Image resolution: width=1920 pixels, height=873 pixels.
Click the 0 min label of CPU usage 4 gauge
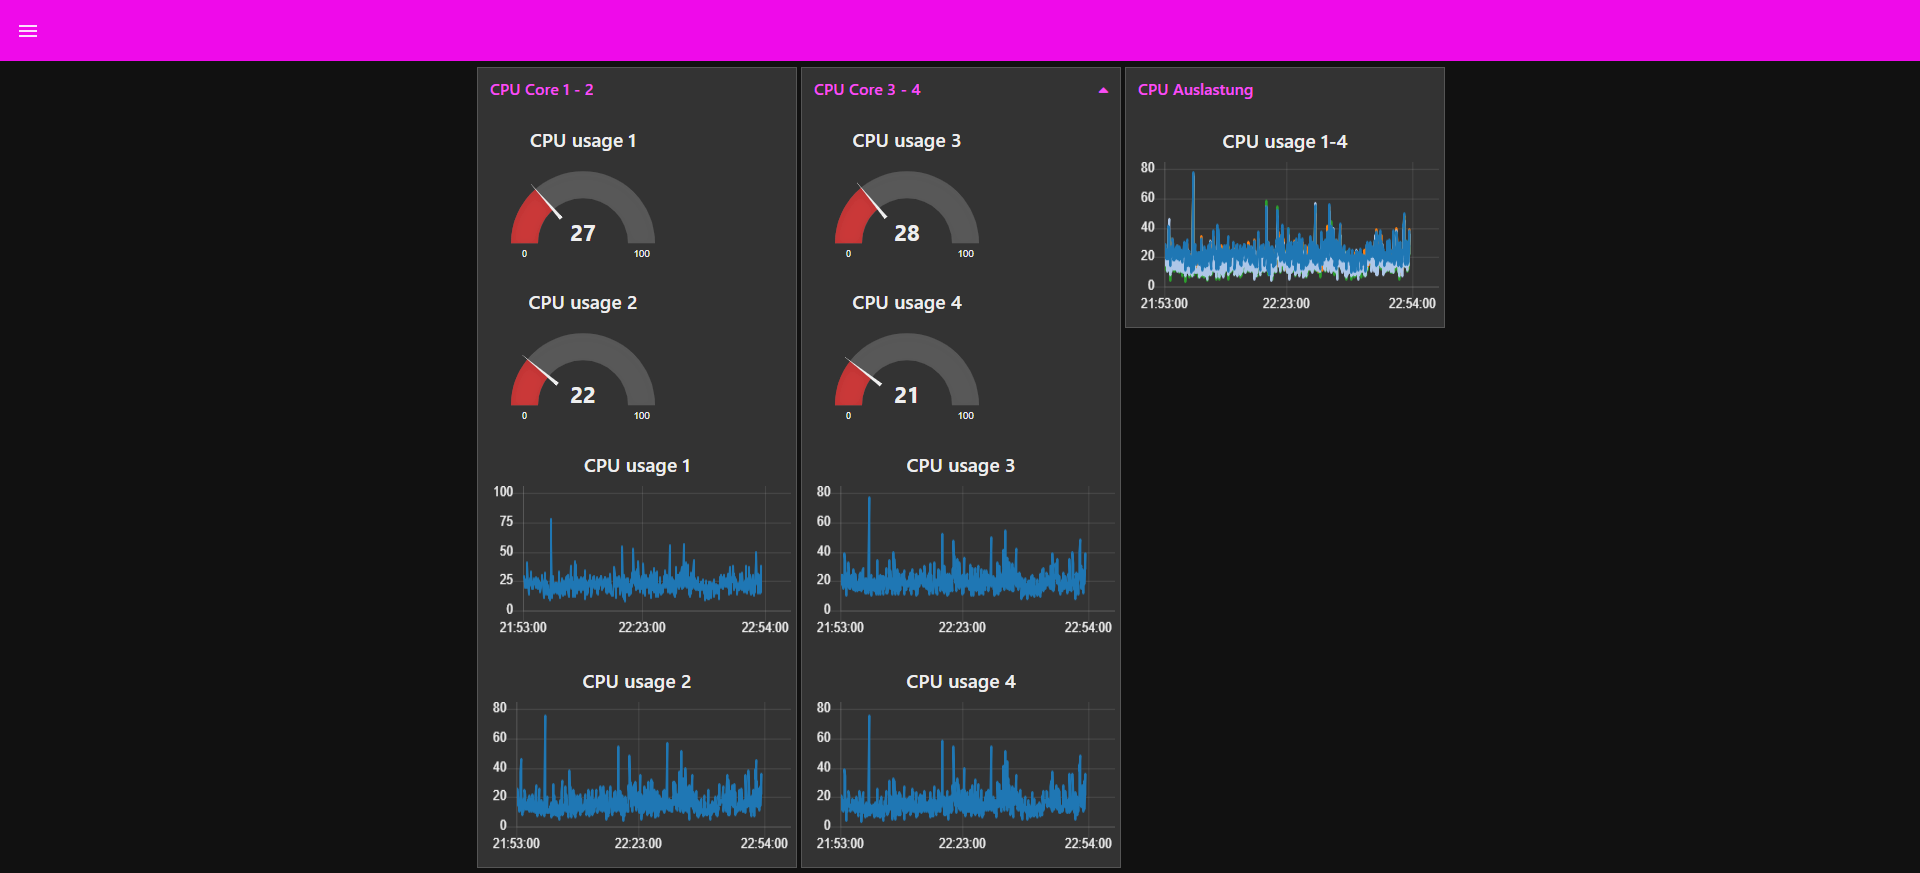point(849,416)
